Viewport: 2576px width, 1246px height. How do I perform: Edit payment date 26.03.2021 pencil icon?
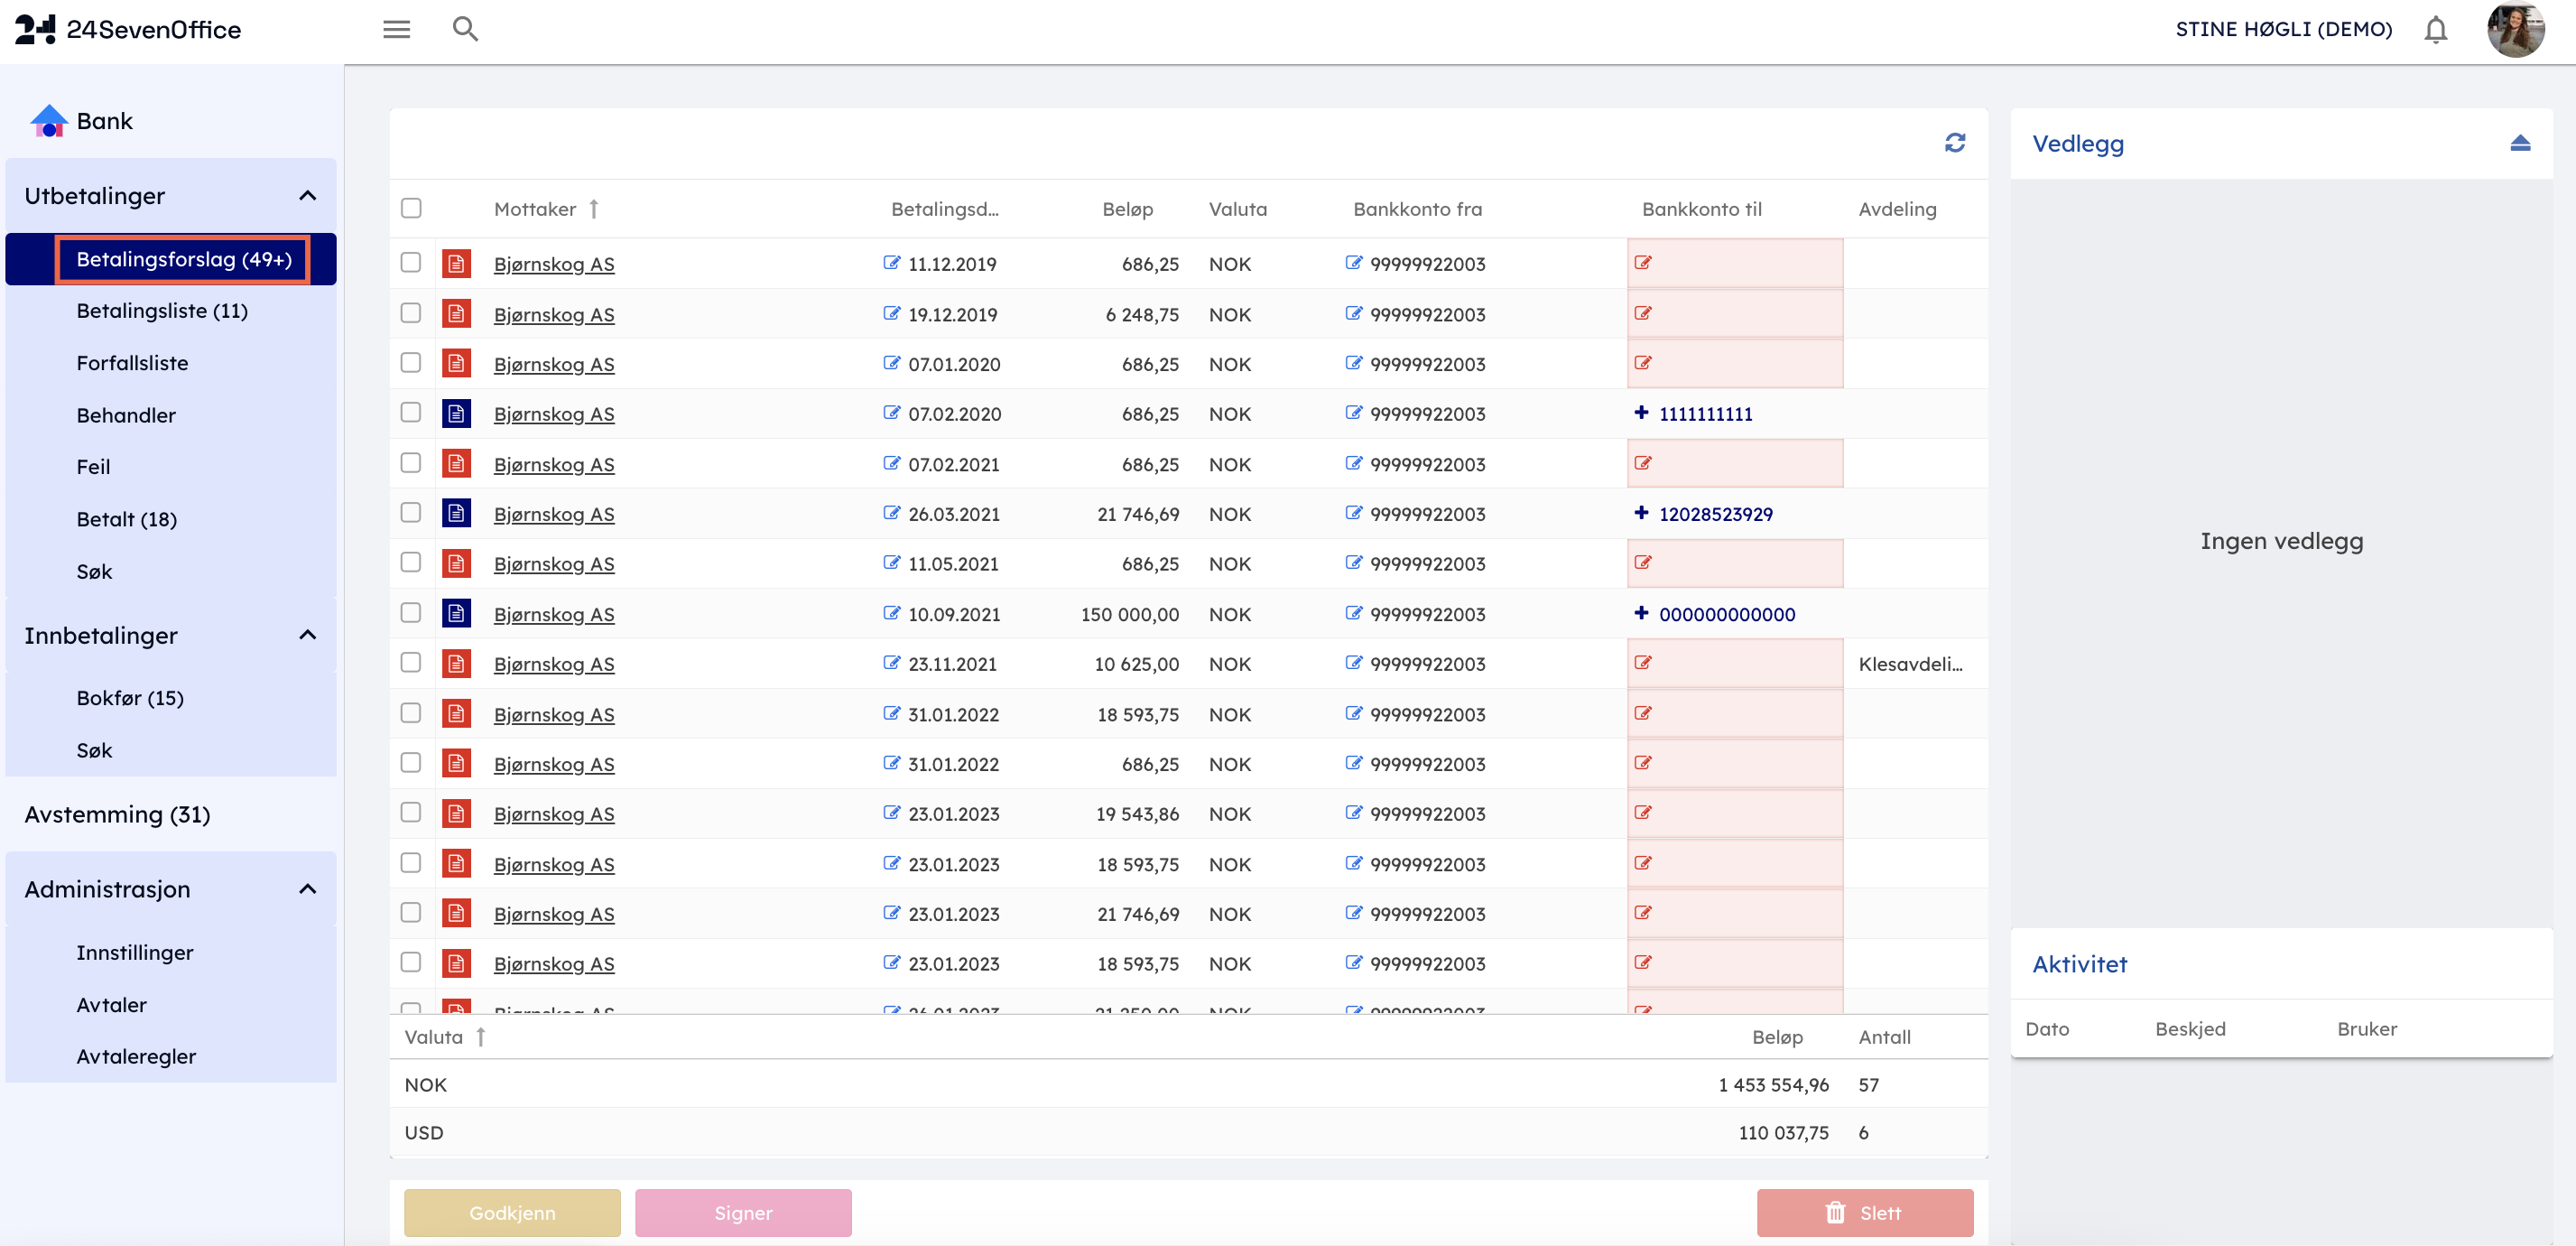point(891,513)
